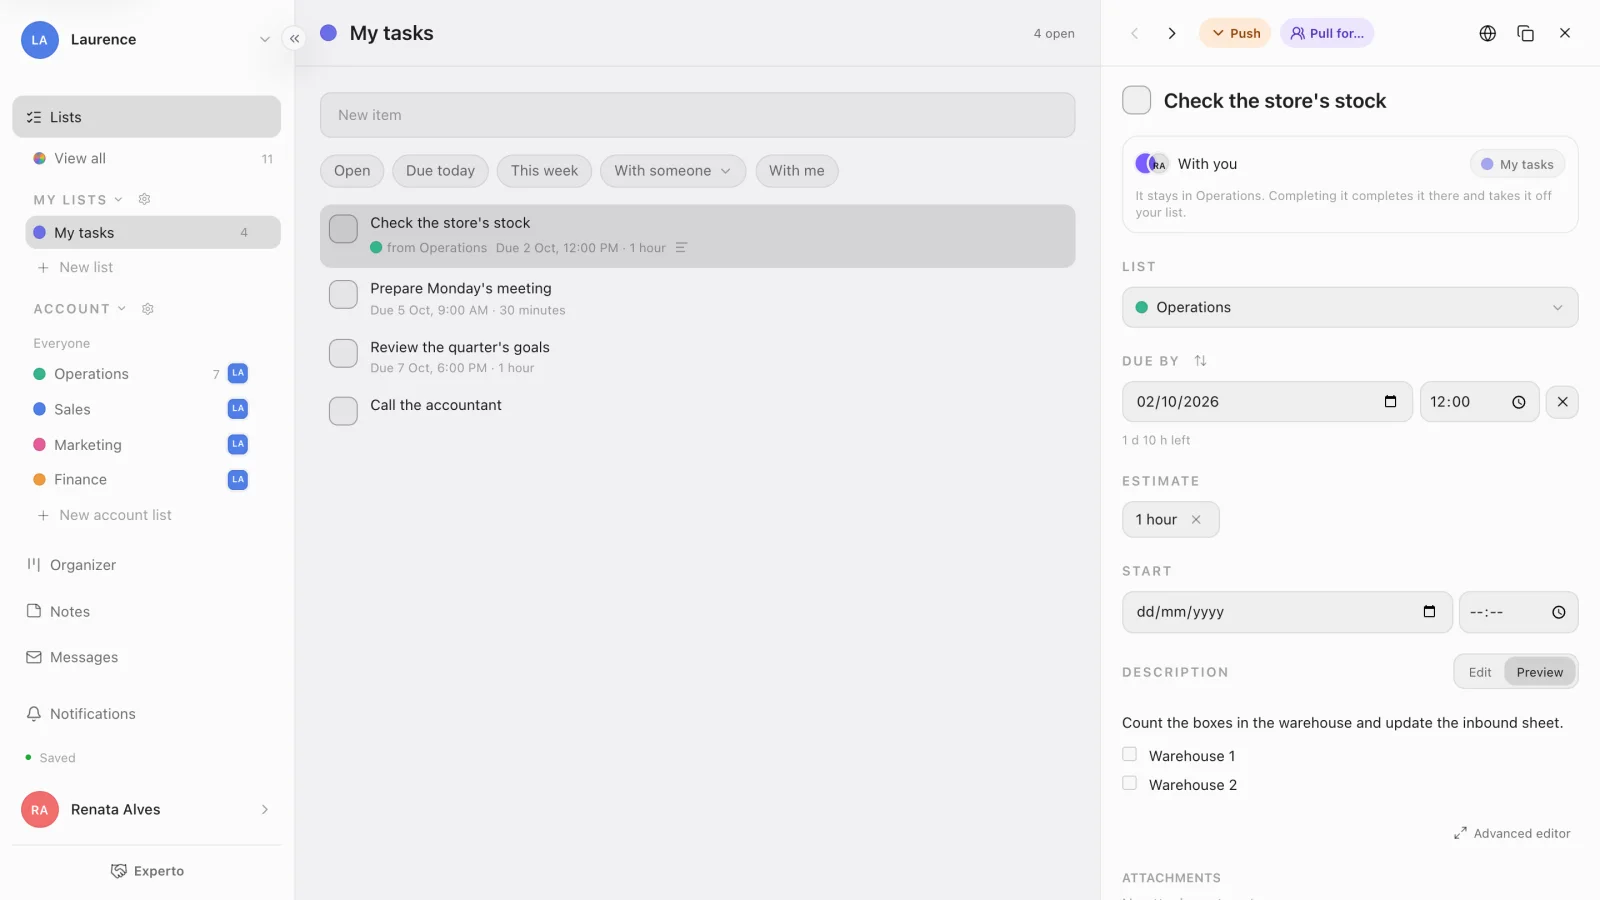The height and width of the screenshot is (900, 1600).
Task: Complete Check the store's stock in list
Action: point(344,229)
